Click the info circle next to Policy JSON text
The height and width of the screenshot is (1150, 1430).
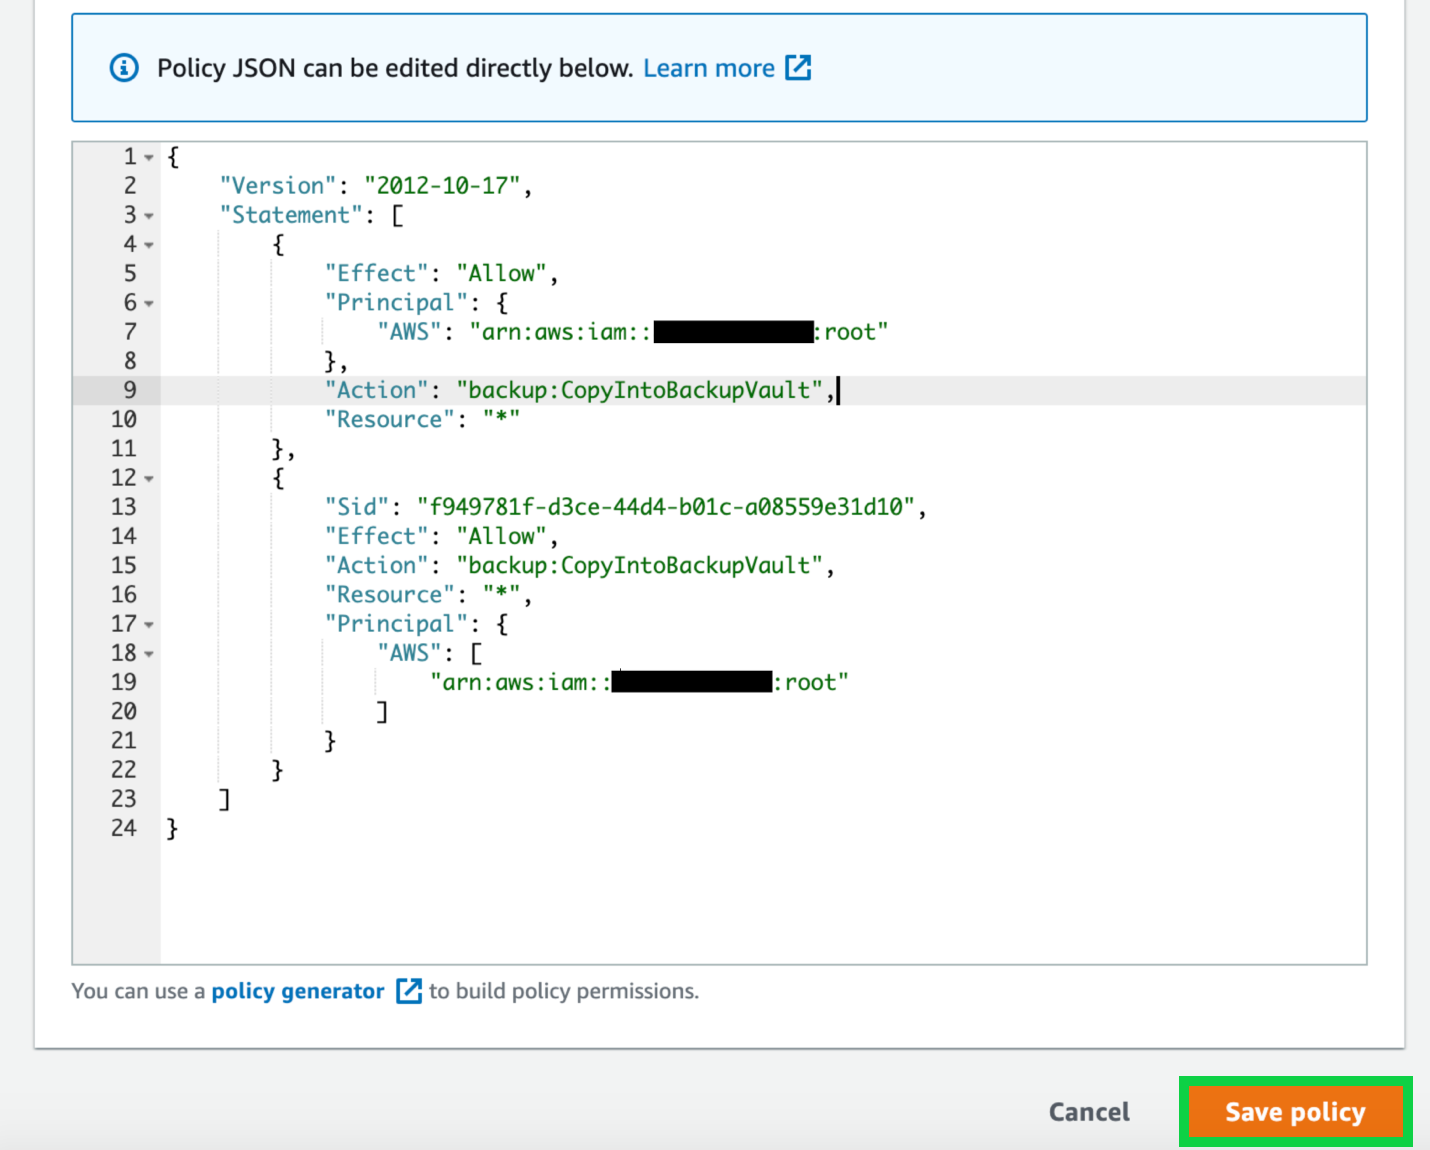click(123, 67)
